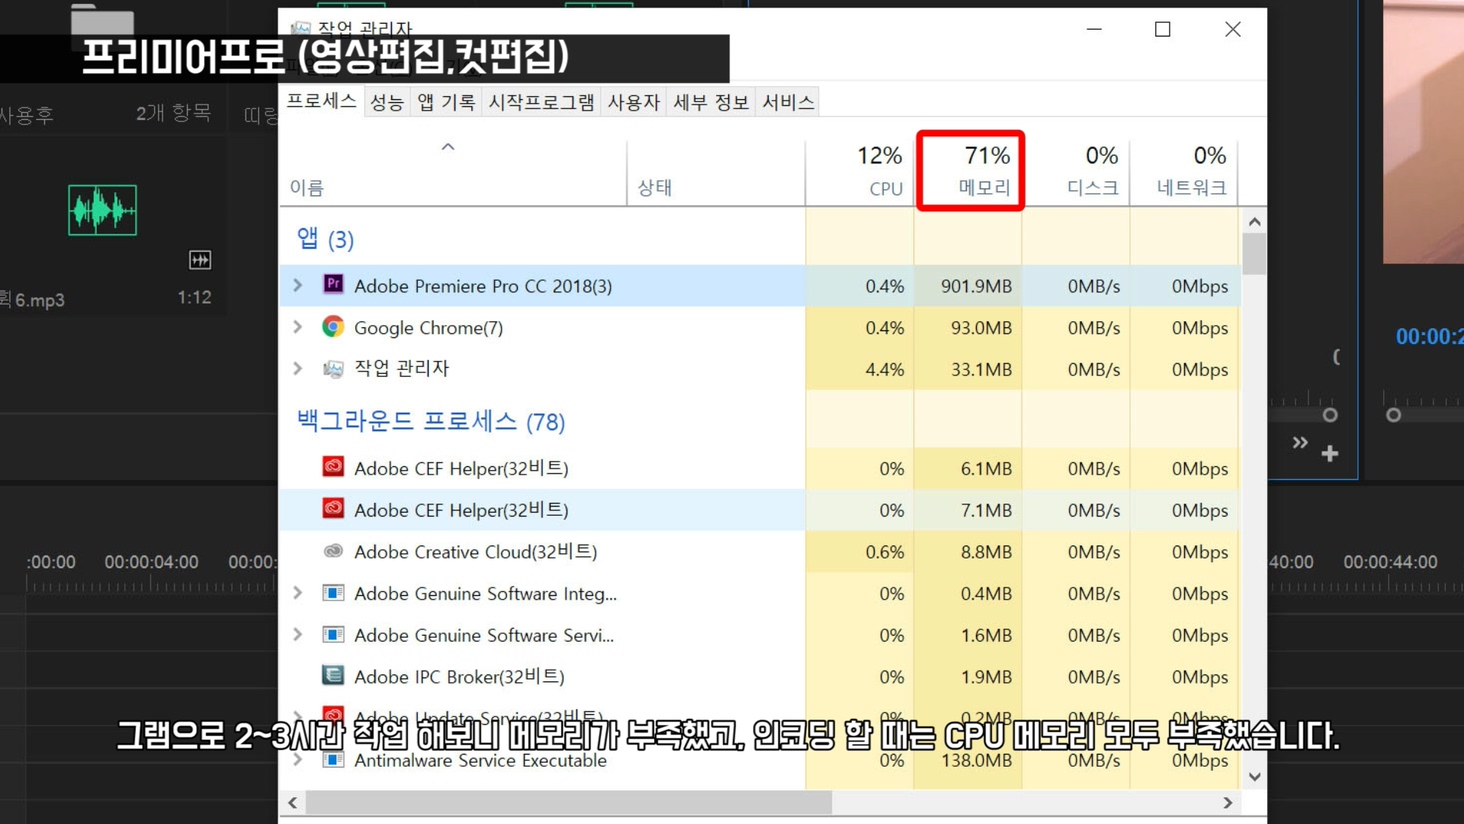
Task: Click the 901.9MB memory value
Action: click(976, 286)
